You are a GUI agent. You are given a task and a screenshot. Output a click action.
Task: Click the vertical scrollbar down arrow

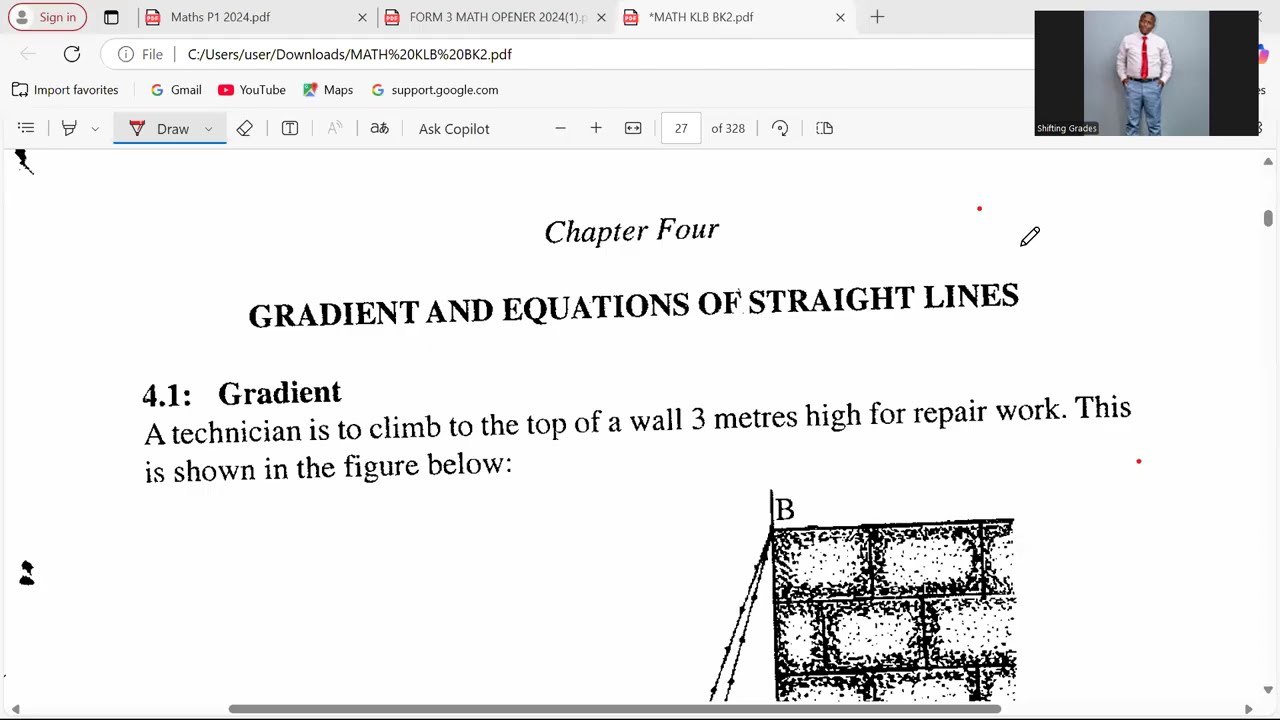pyautogui.click(x=1268, y=690)
